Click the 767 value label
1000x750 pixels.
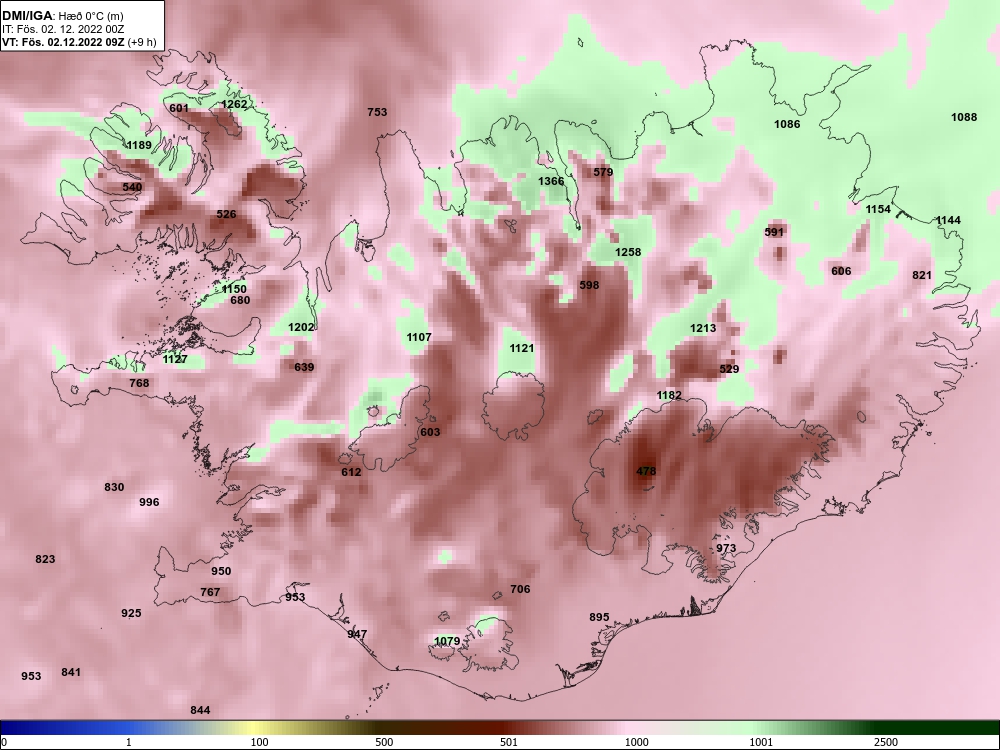tap(210, 592)
